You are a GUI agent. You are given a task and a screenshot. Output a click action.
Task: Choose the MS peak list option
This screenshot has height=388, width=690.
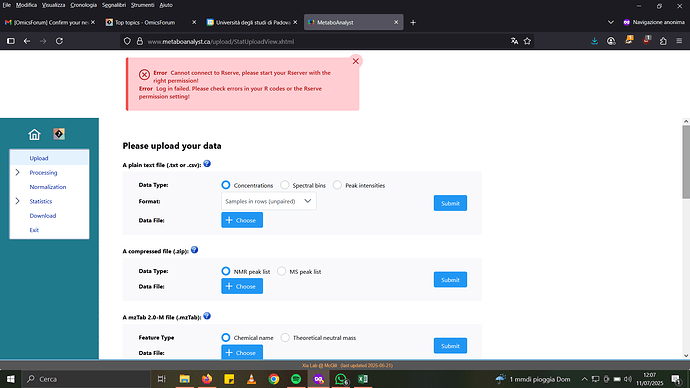[281, 271]
